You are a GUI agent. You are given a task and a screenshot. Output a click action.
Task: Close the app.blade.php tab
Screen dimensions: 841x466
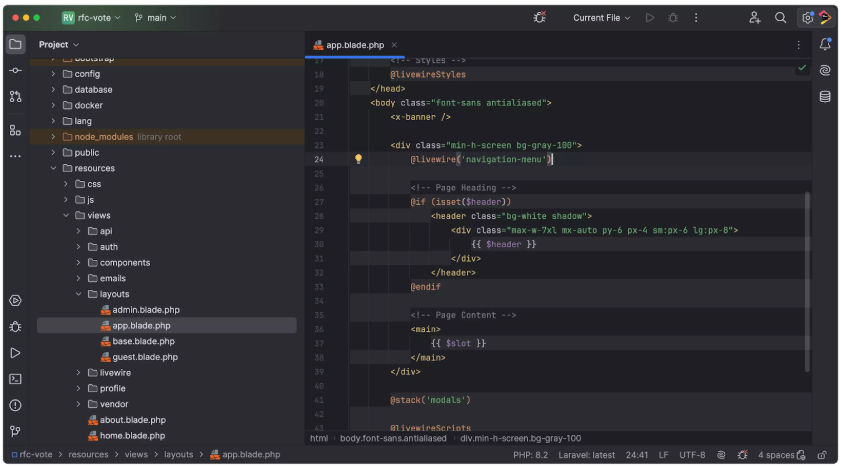click(x=394, y=45)
